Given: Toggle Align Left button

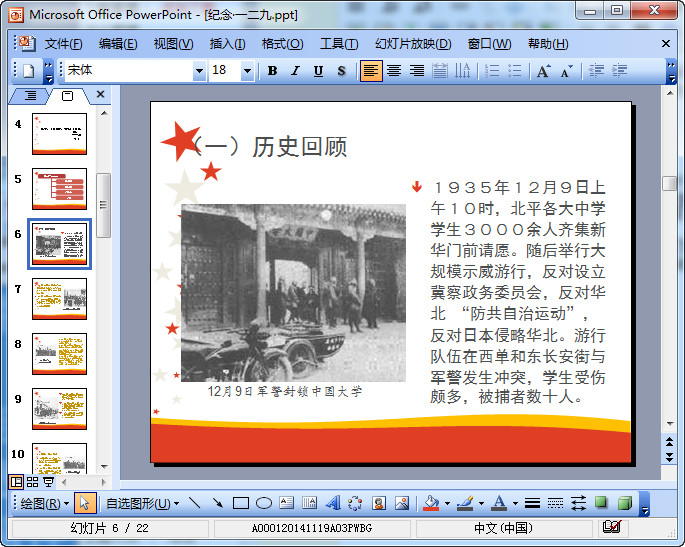Looking at the screenshot, I should tap(371, 70).
